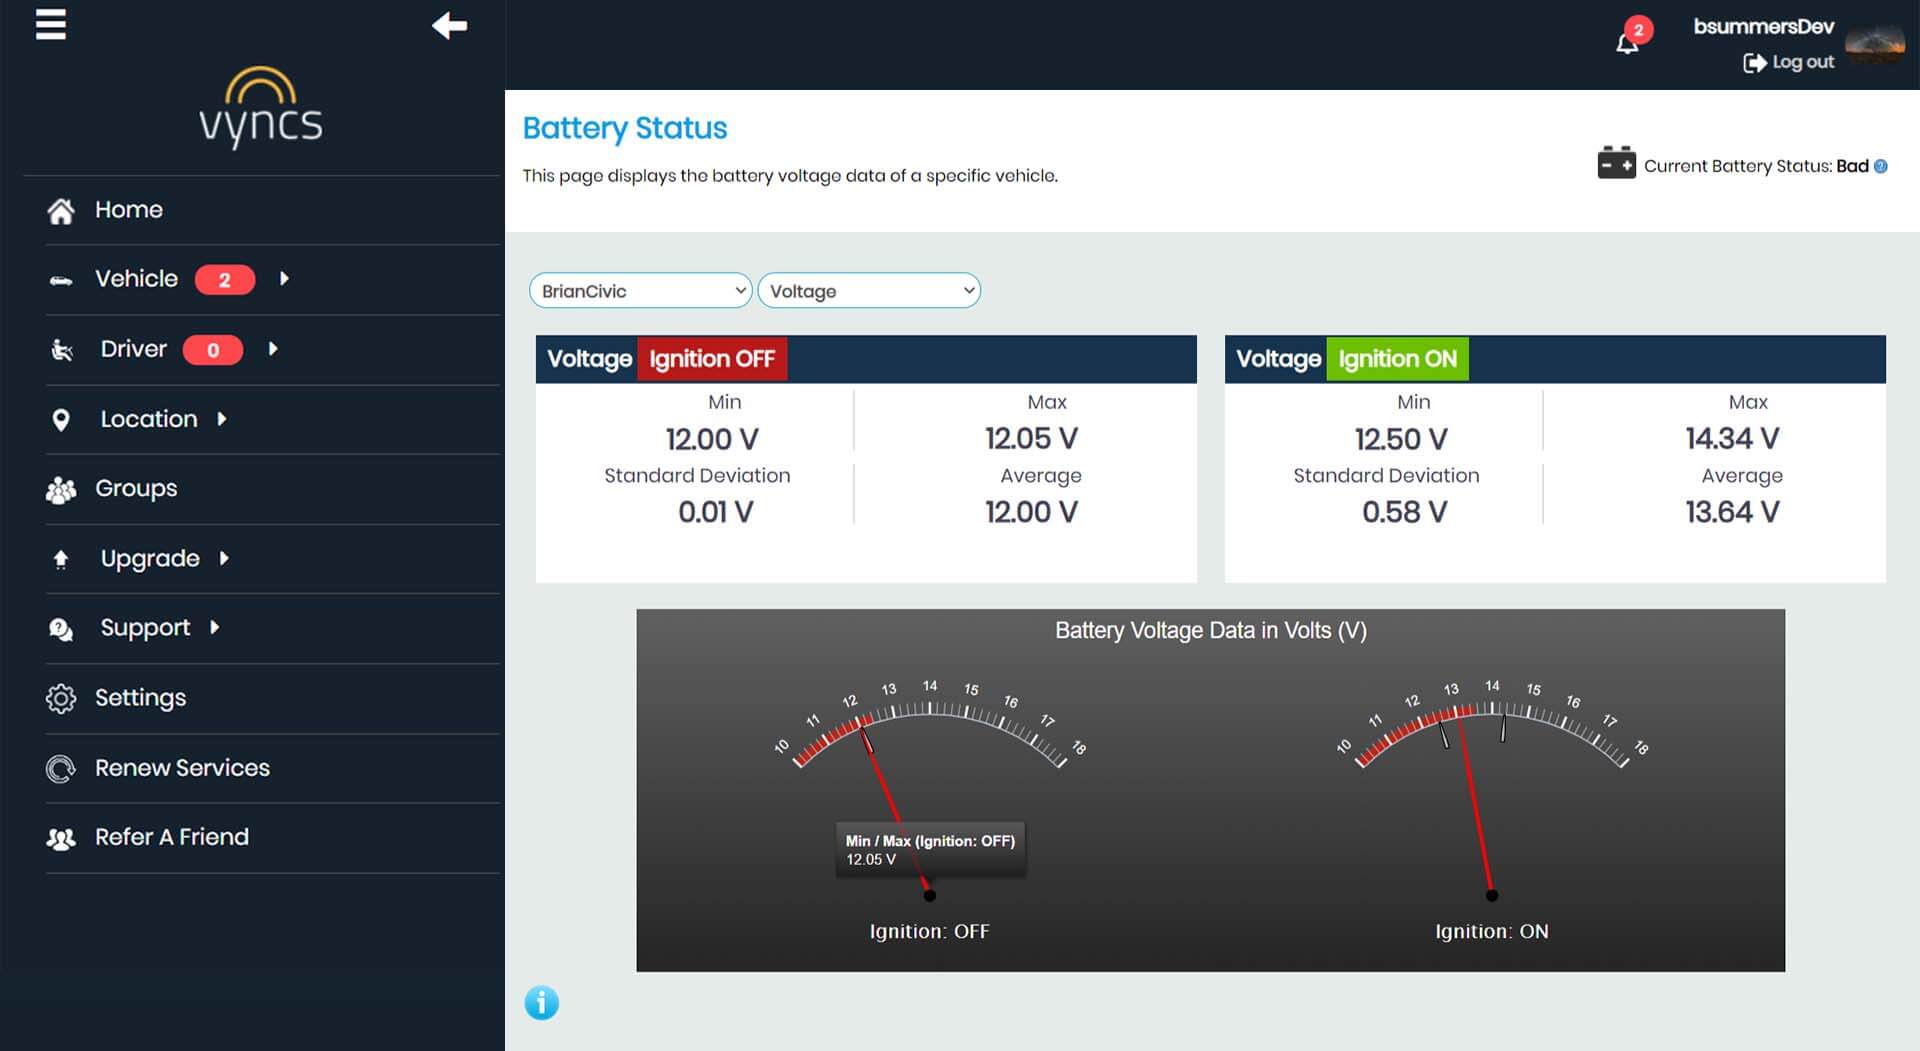Open the Driver menu item

point(133,349)
